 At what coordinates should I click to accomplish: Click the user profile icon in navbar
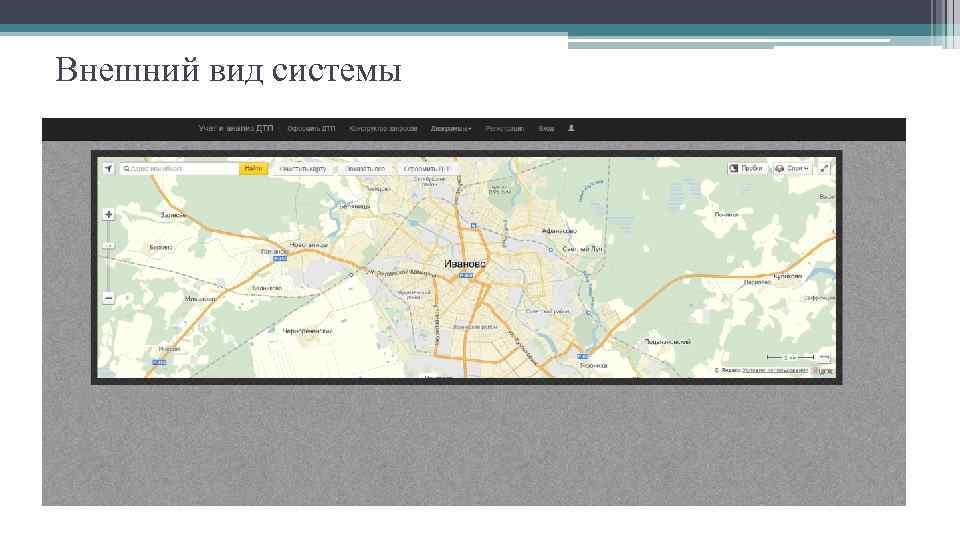[x=571, y=129]
